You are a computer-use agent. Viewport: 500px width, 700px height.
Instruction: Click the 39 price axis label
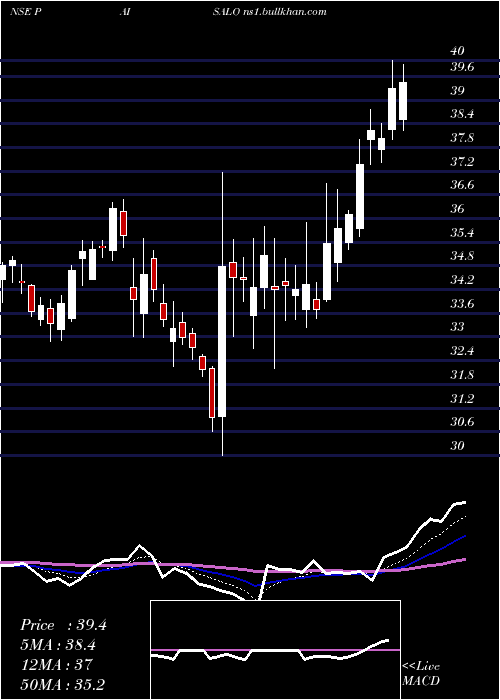tap(458, 91)
